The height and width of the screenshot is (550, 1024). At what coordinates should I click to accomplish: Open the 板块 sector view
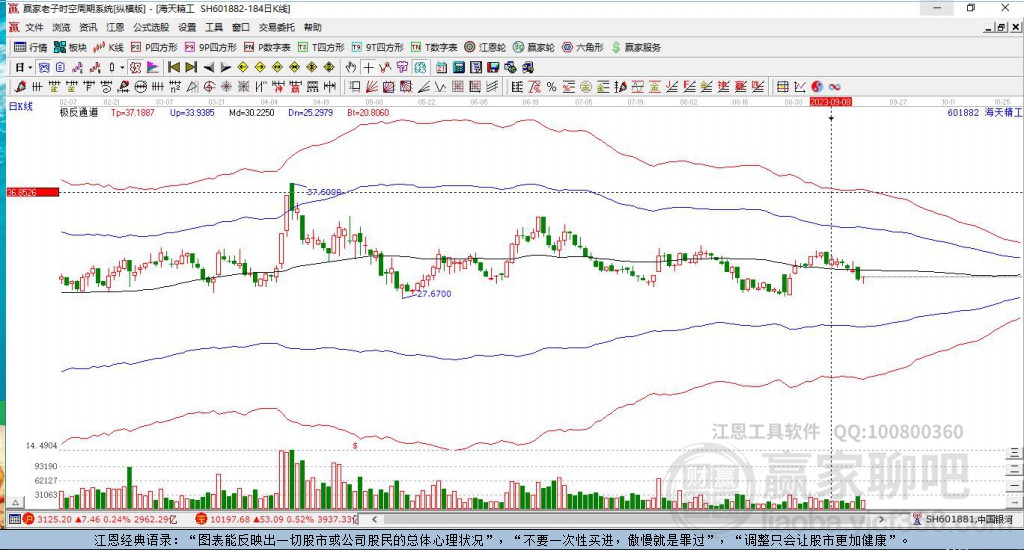coord(70,47)
